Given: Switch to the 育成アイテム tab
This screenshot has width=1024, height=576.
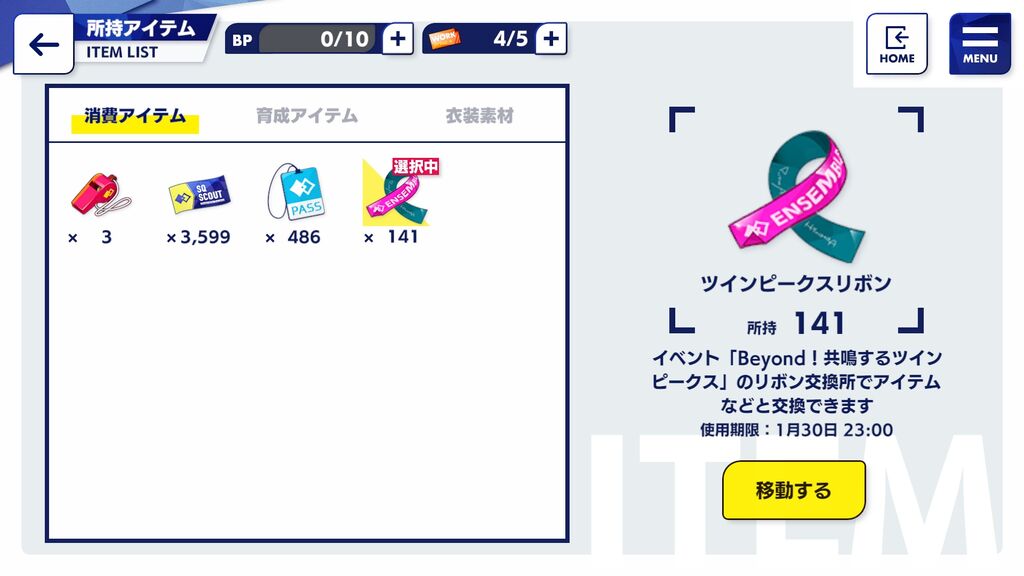Looking at the screenshot, I should tap(307, 116).
